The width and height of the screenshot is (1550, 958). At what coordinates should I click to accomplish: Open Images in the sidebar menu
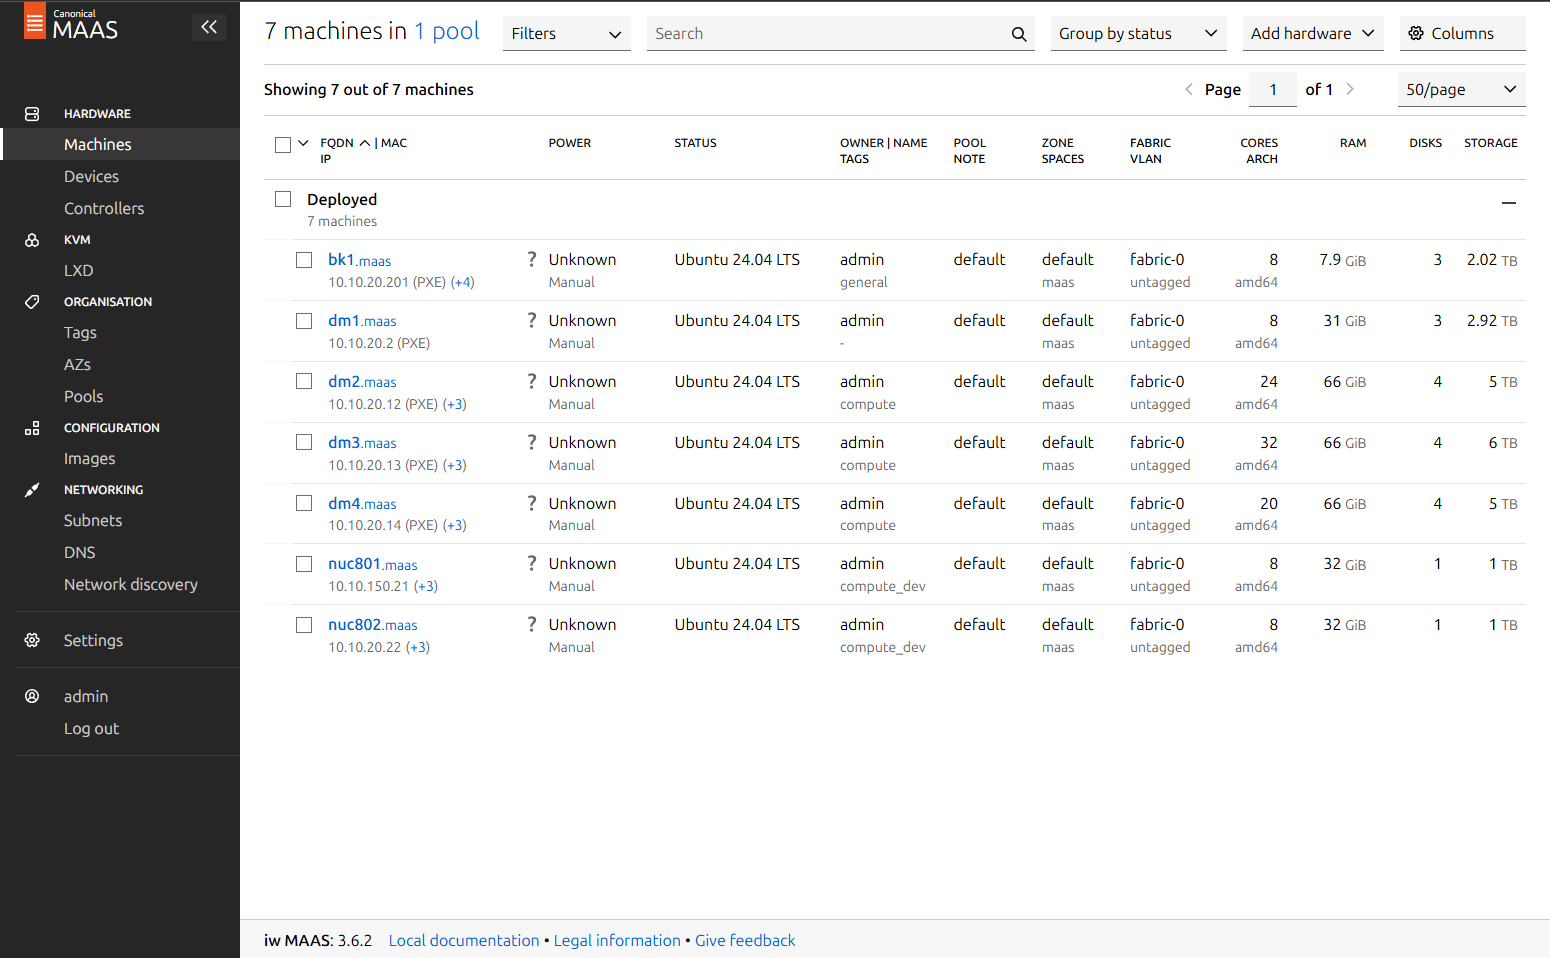90,459
